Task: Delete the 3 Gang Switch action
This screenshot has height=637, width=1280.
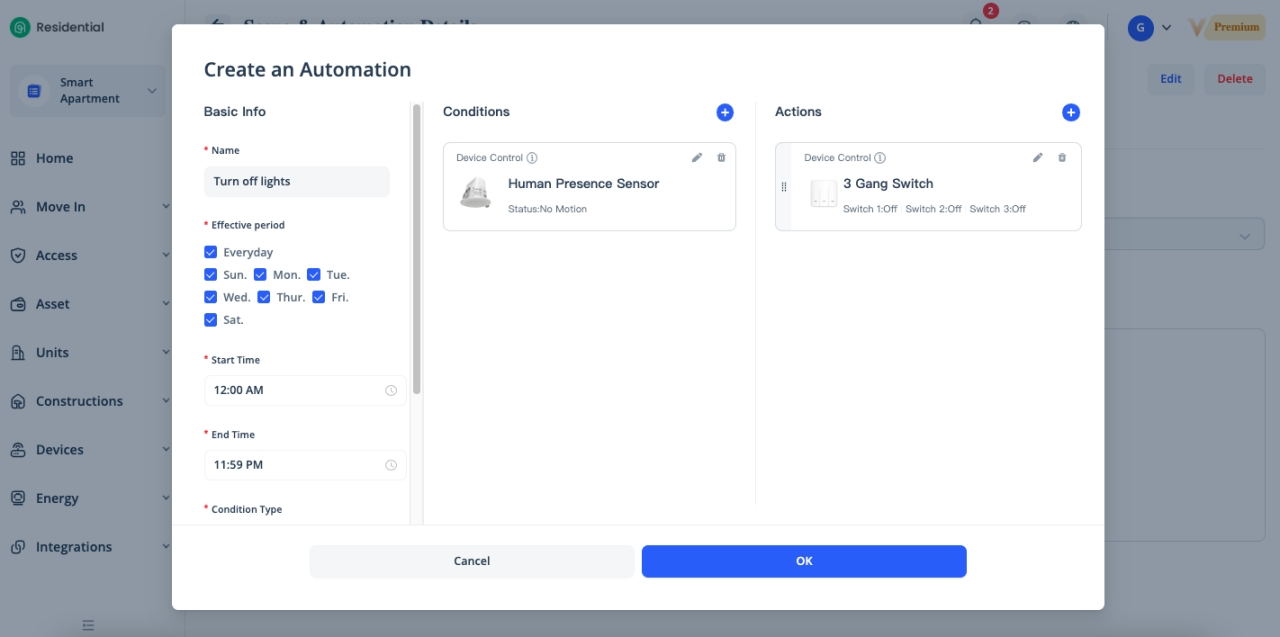Action: (1062, 158)
